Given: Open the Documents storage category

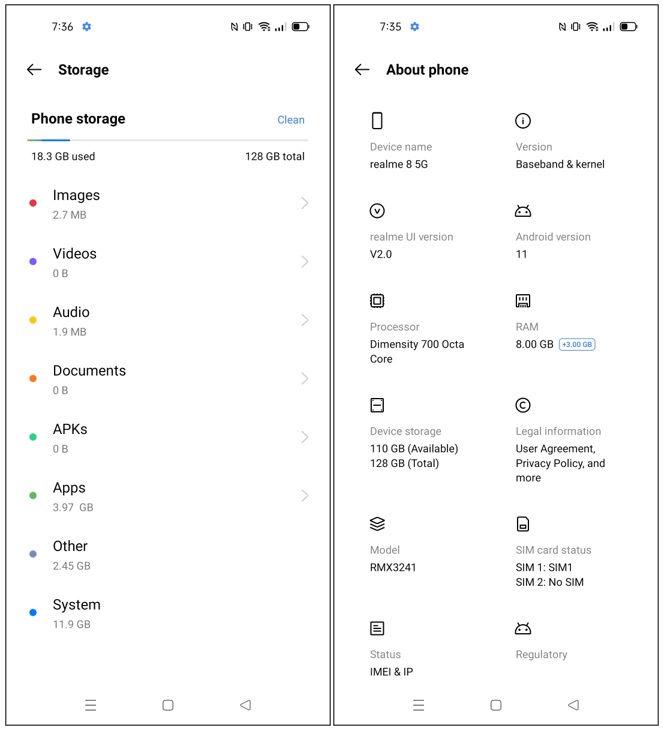Looking at the screenshot, I should [167, 379].
